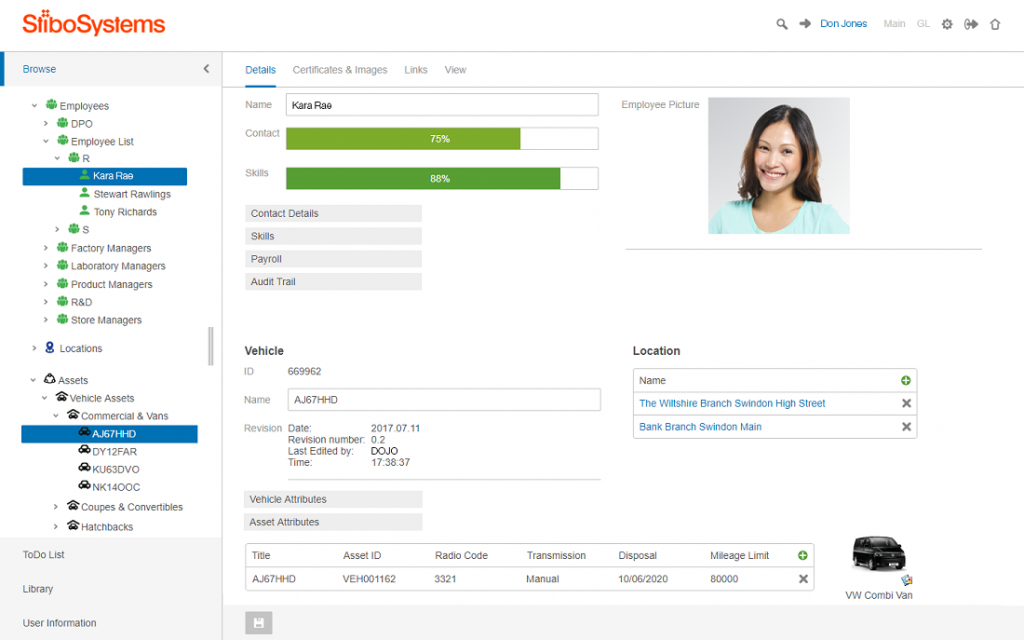Remove the Bank Branch Swindon Main location
The image size is (1024, 640).
[907, 426]
